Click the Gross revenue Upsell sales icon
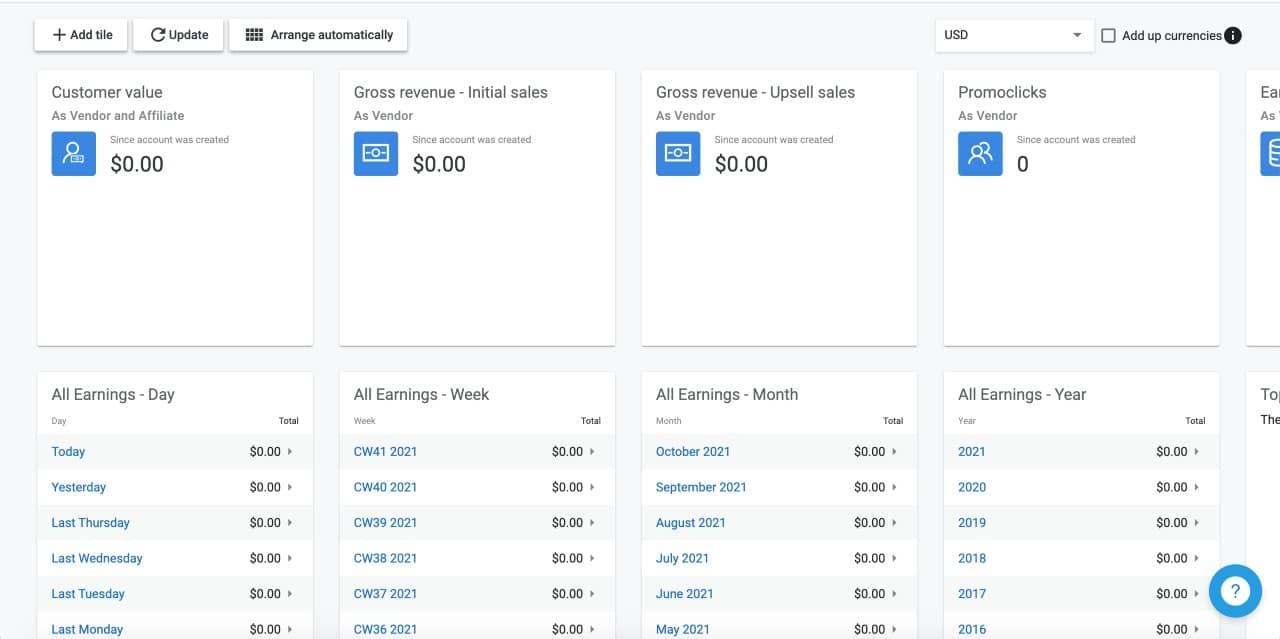This screenshot has width=1280, height=639. pyautogui.click(x=678, y=154)
